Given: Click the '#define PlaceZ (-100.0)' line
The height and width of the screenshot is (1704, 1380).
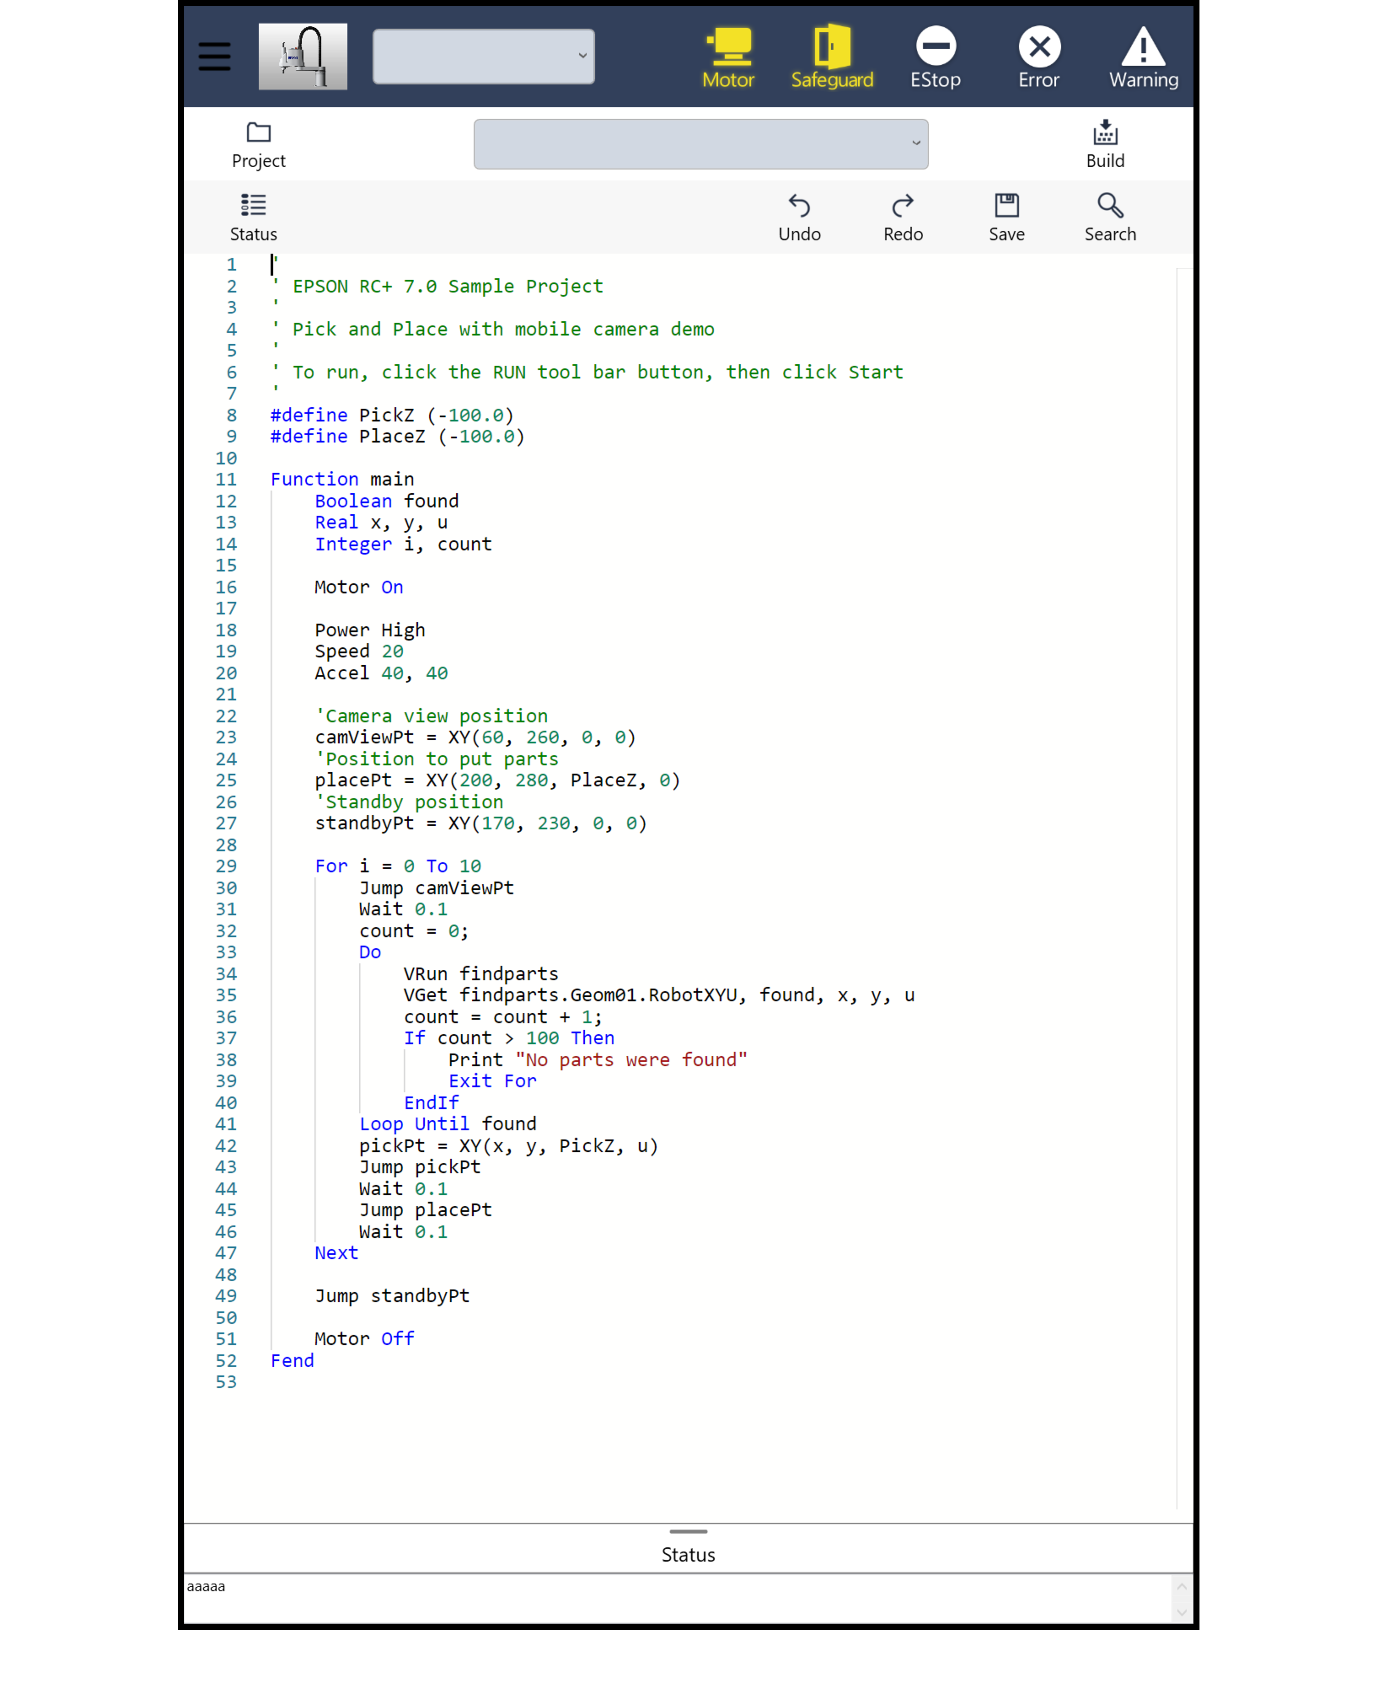Looking at the screenshot, I should tap(397, 437).
